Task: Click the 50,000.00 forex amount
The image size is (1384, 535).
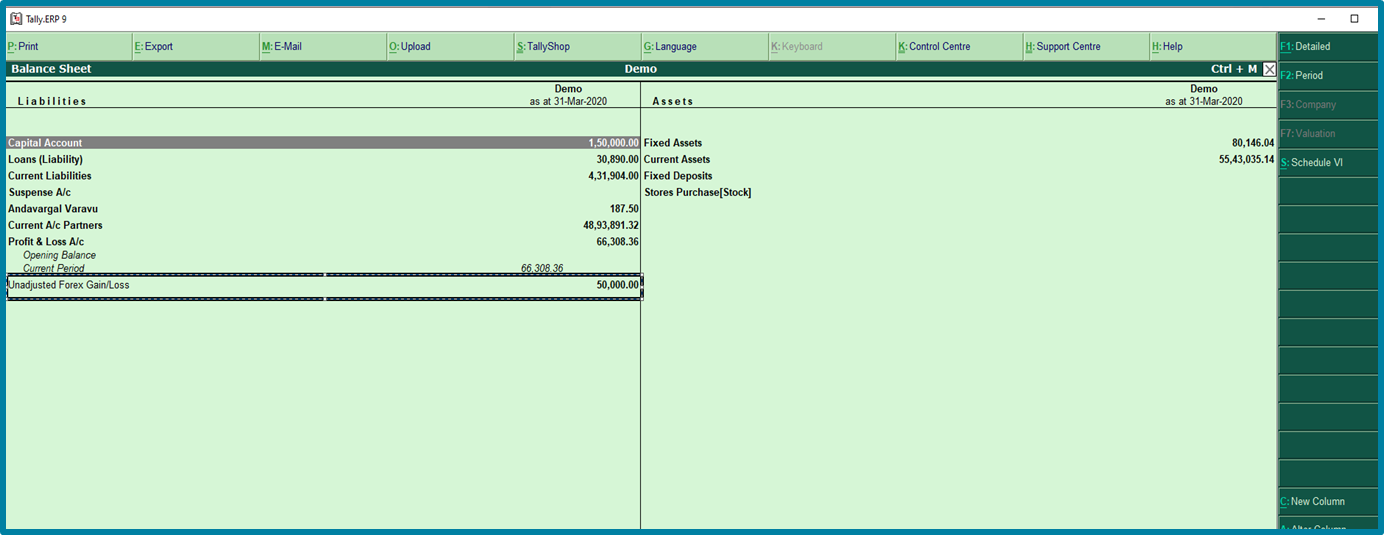Action: point(617,285)
